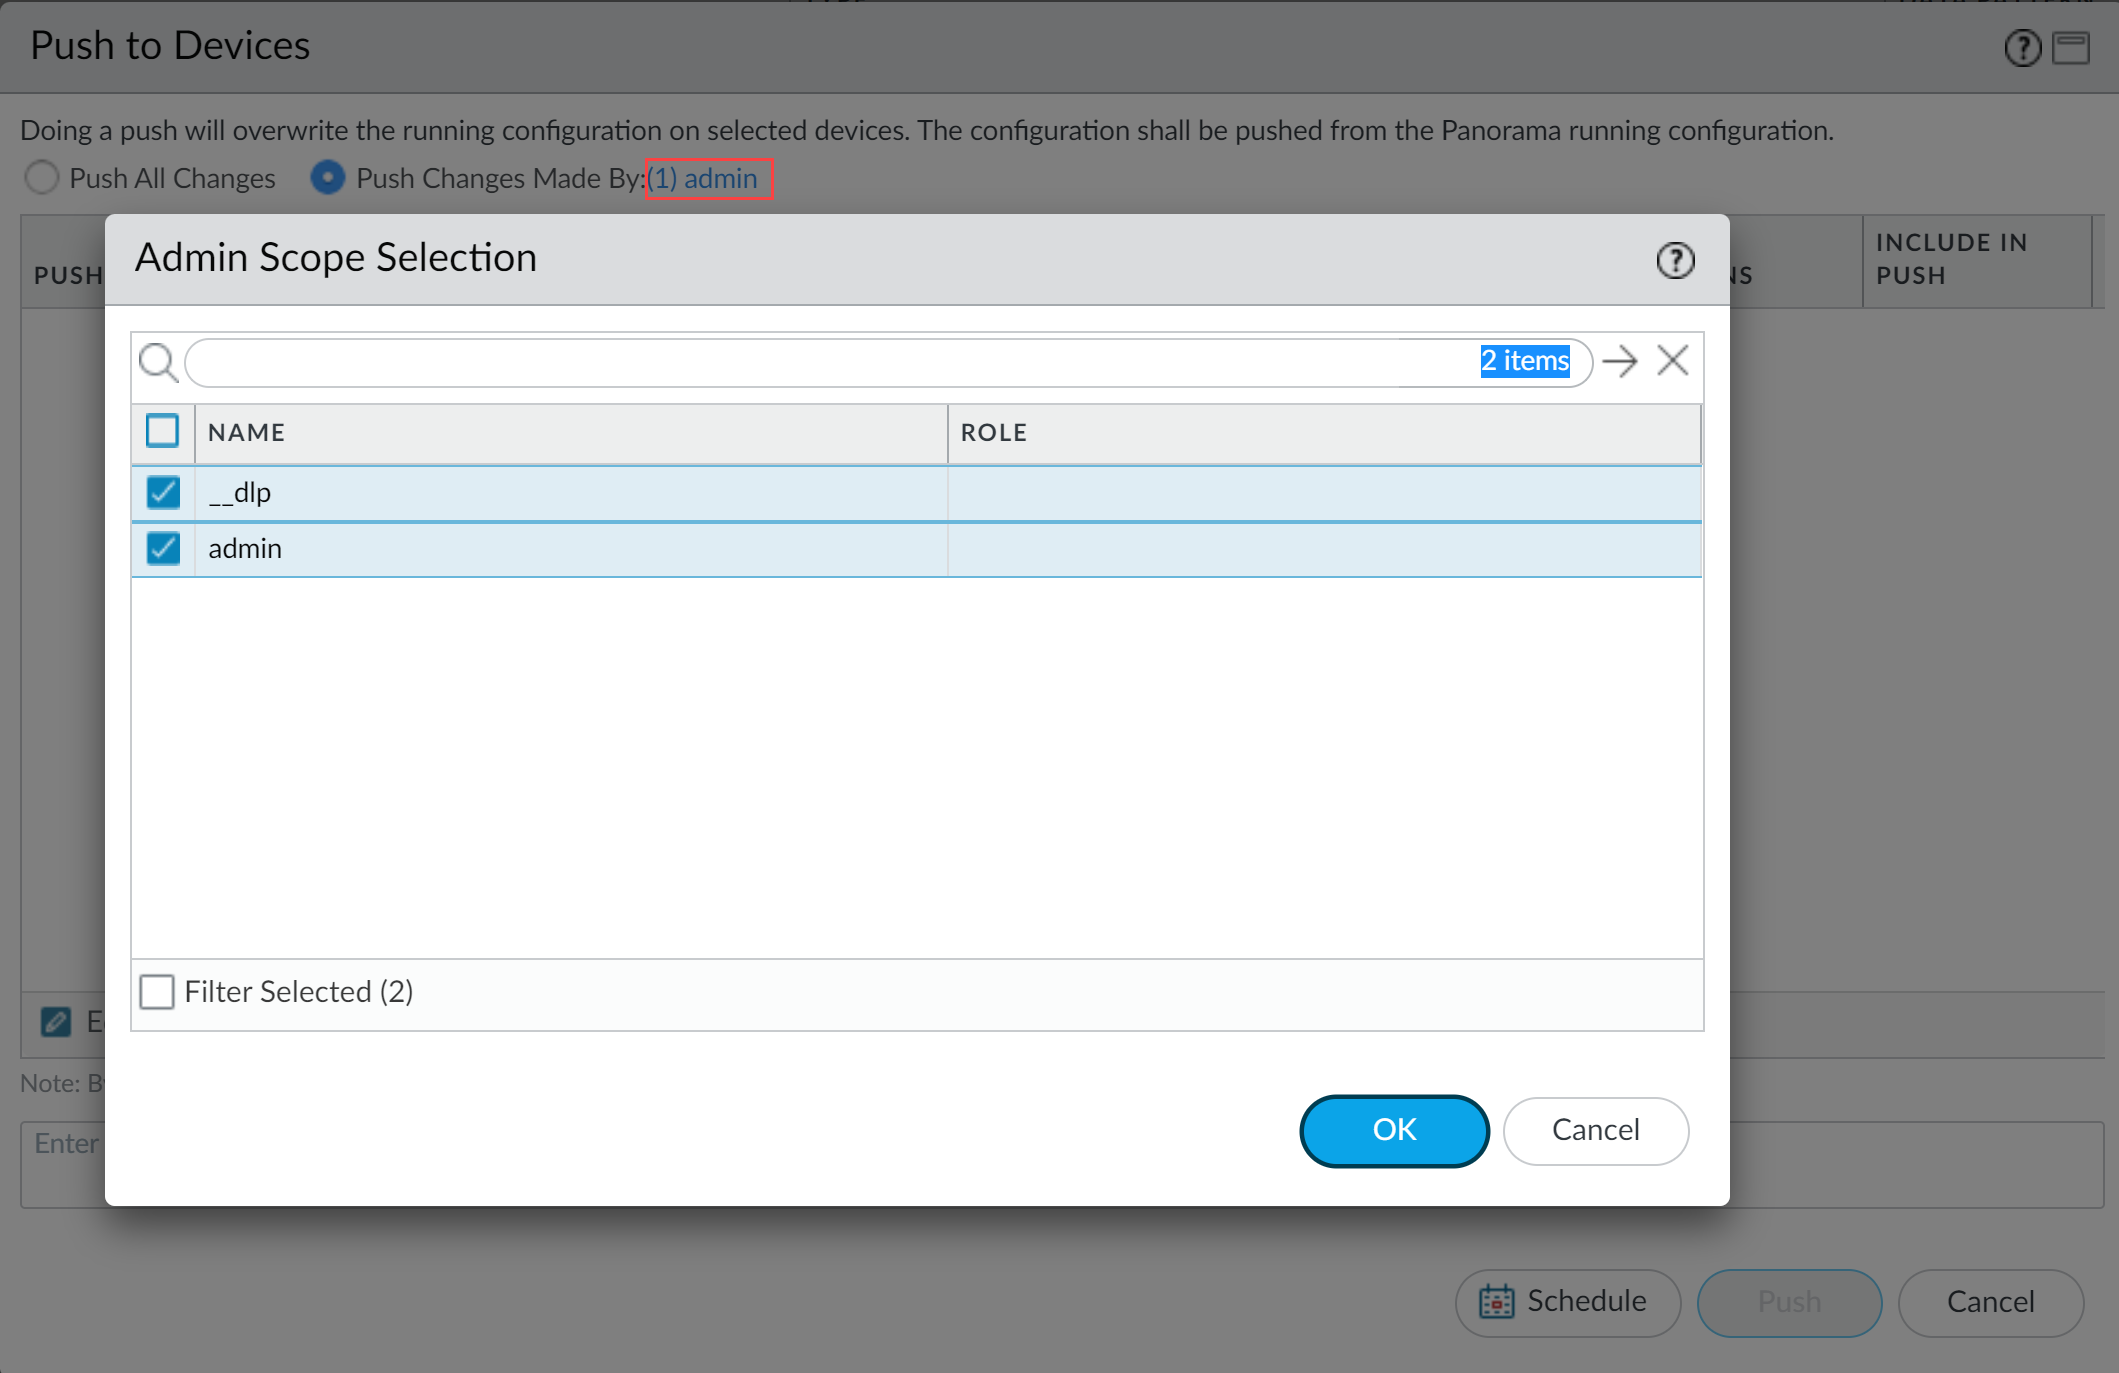
Task: Select the Push All Changes radio button
Action: tap(42, 178)
